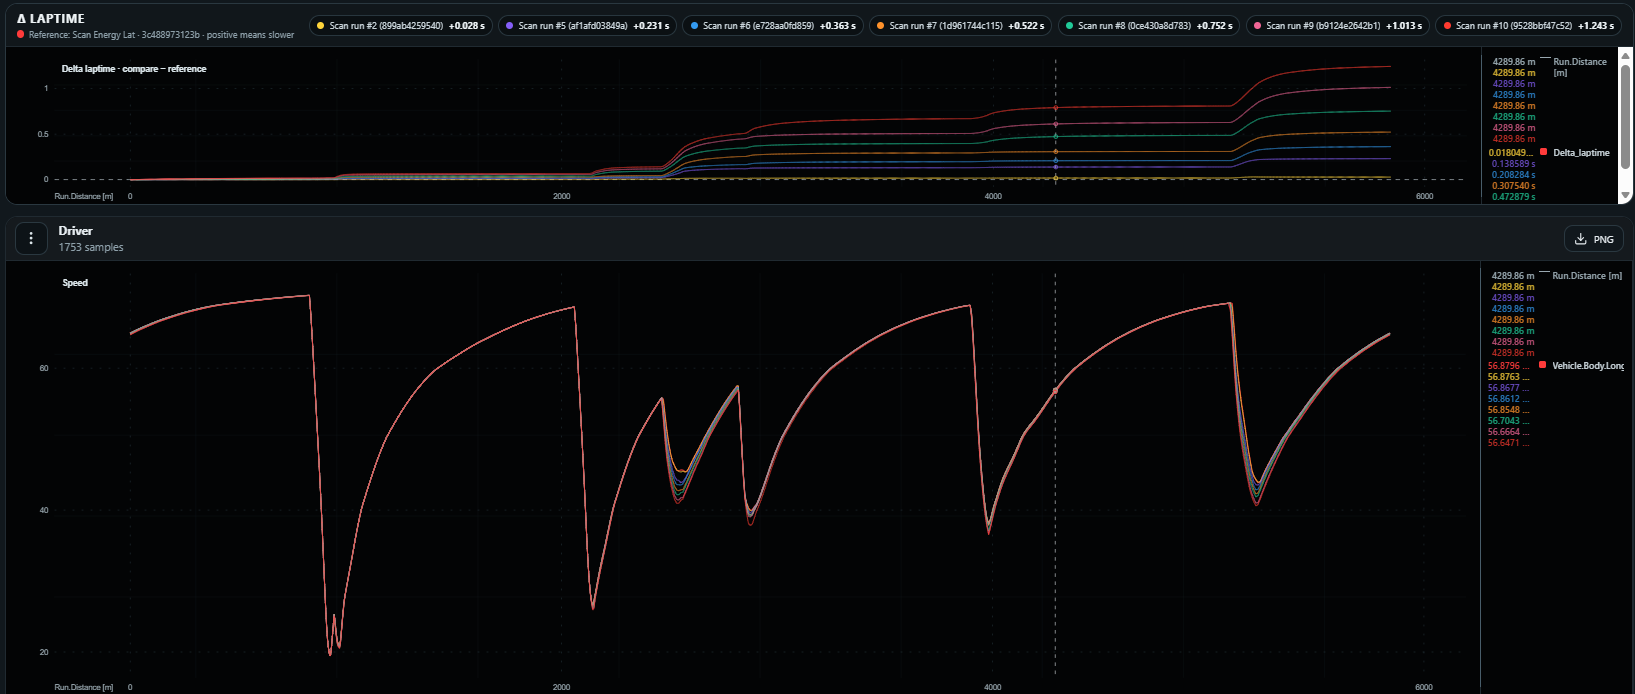Viewport: 1635px width, 694px height.
Task: Click the 4000 x-axis tick in the Delta laptime chart
Action: click(993, 196)
